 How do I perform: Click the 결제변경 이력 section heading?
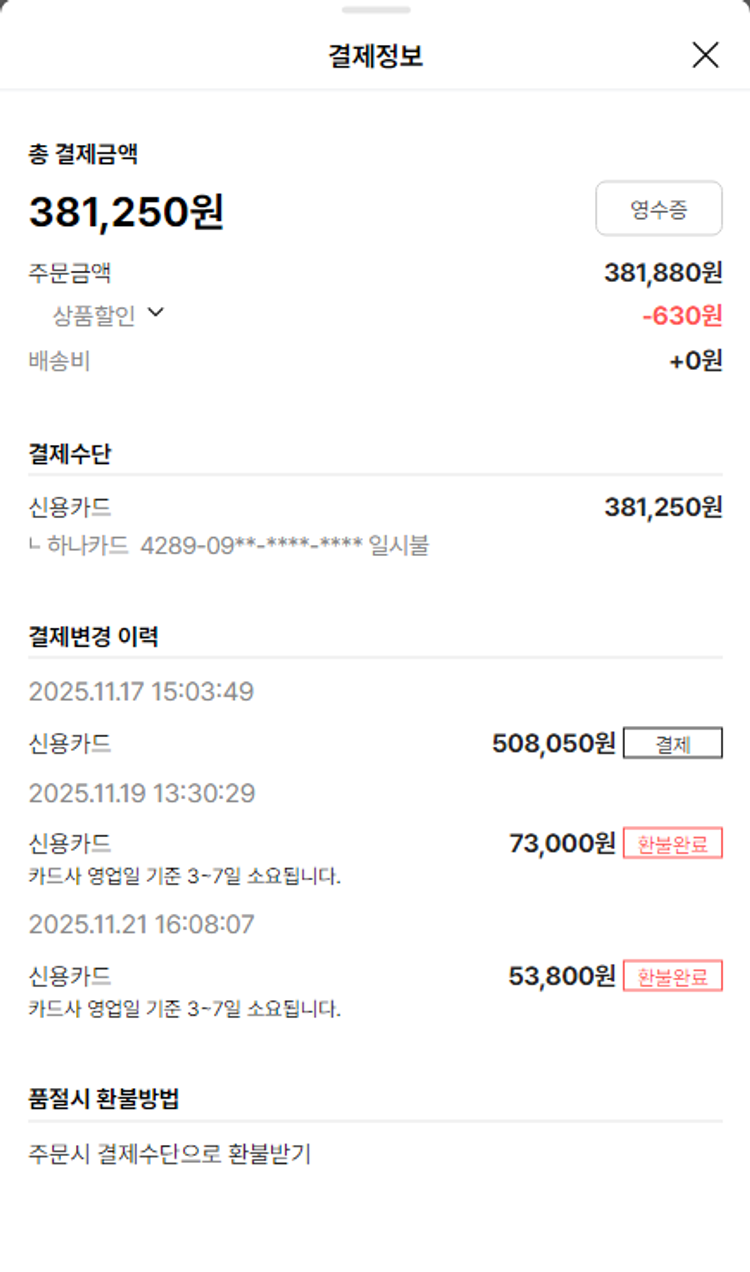93,636
